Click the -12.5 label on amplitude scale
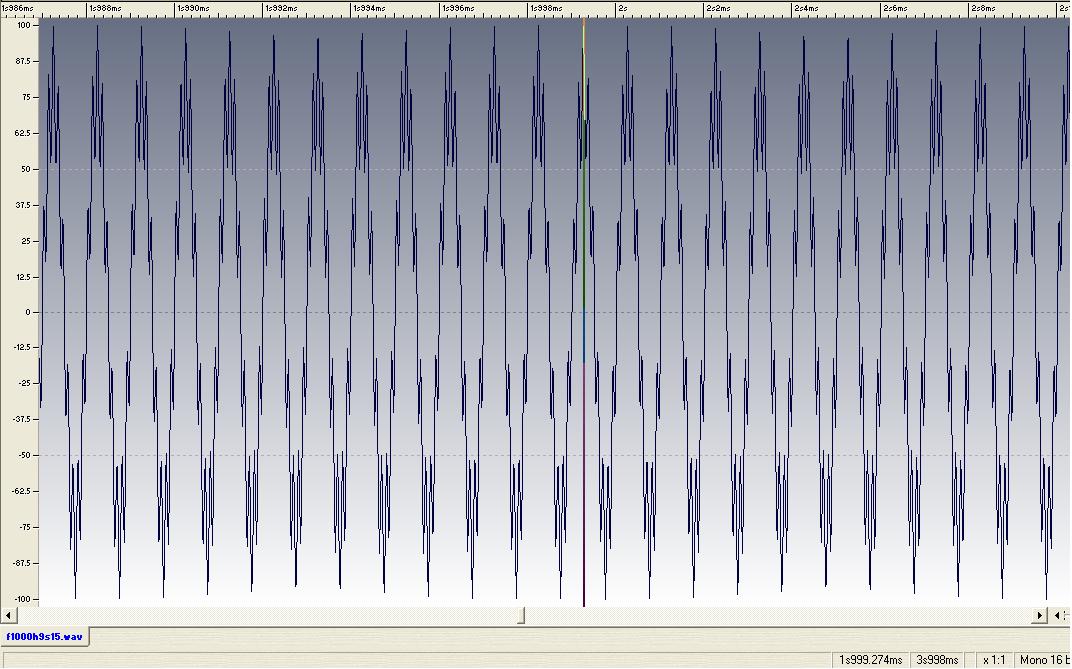 coord(21,347)
